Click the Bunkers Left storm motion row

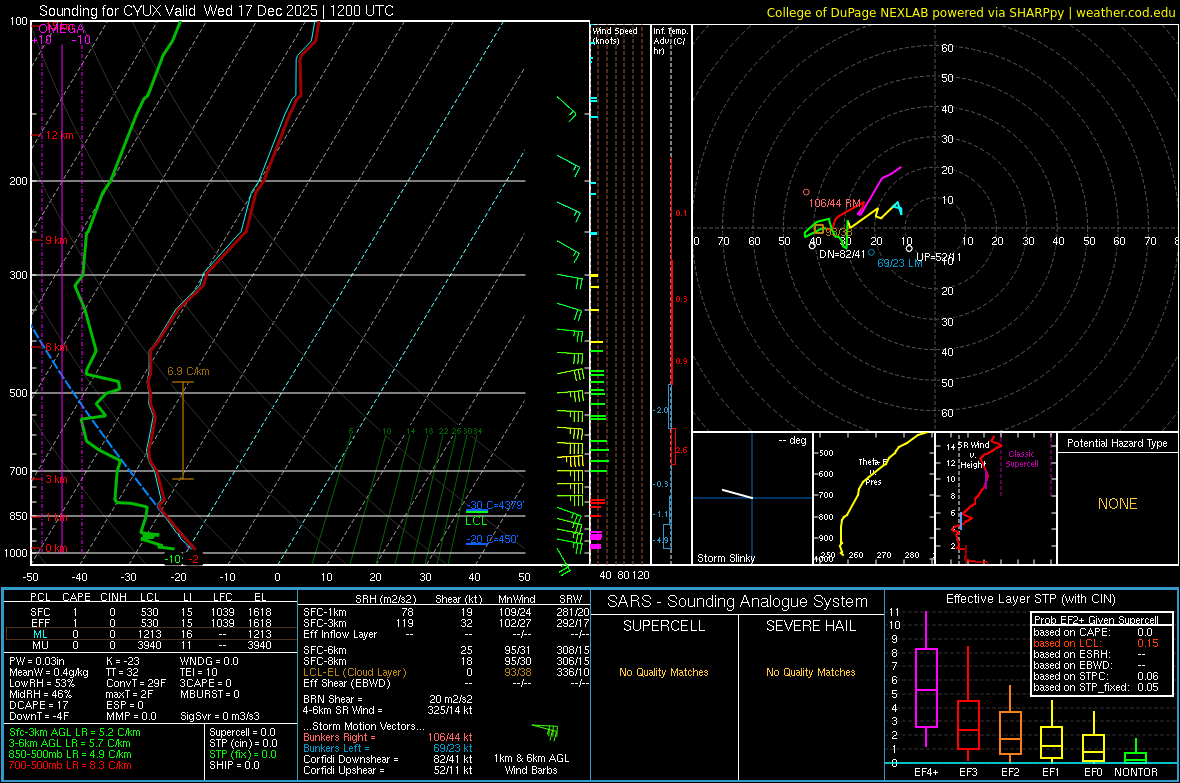tap(388, 748)
